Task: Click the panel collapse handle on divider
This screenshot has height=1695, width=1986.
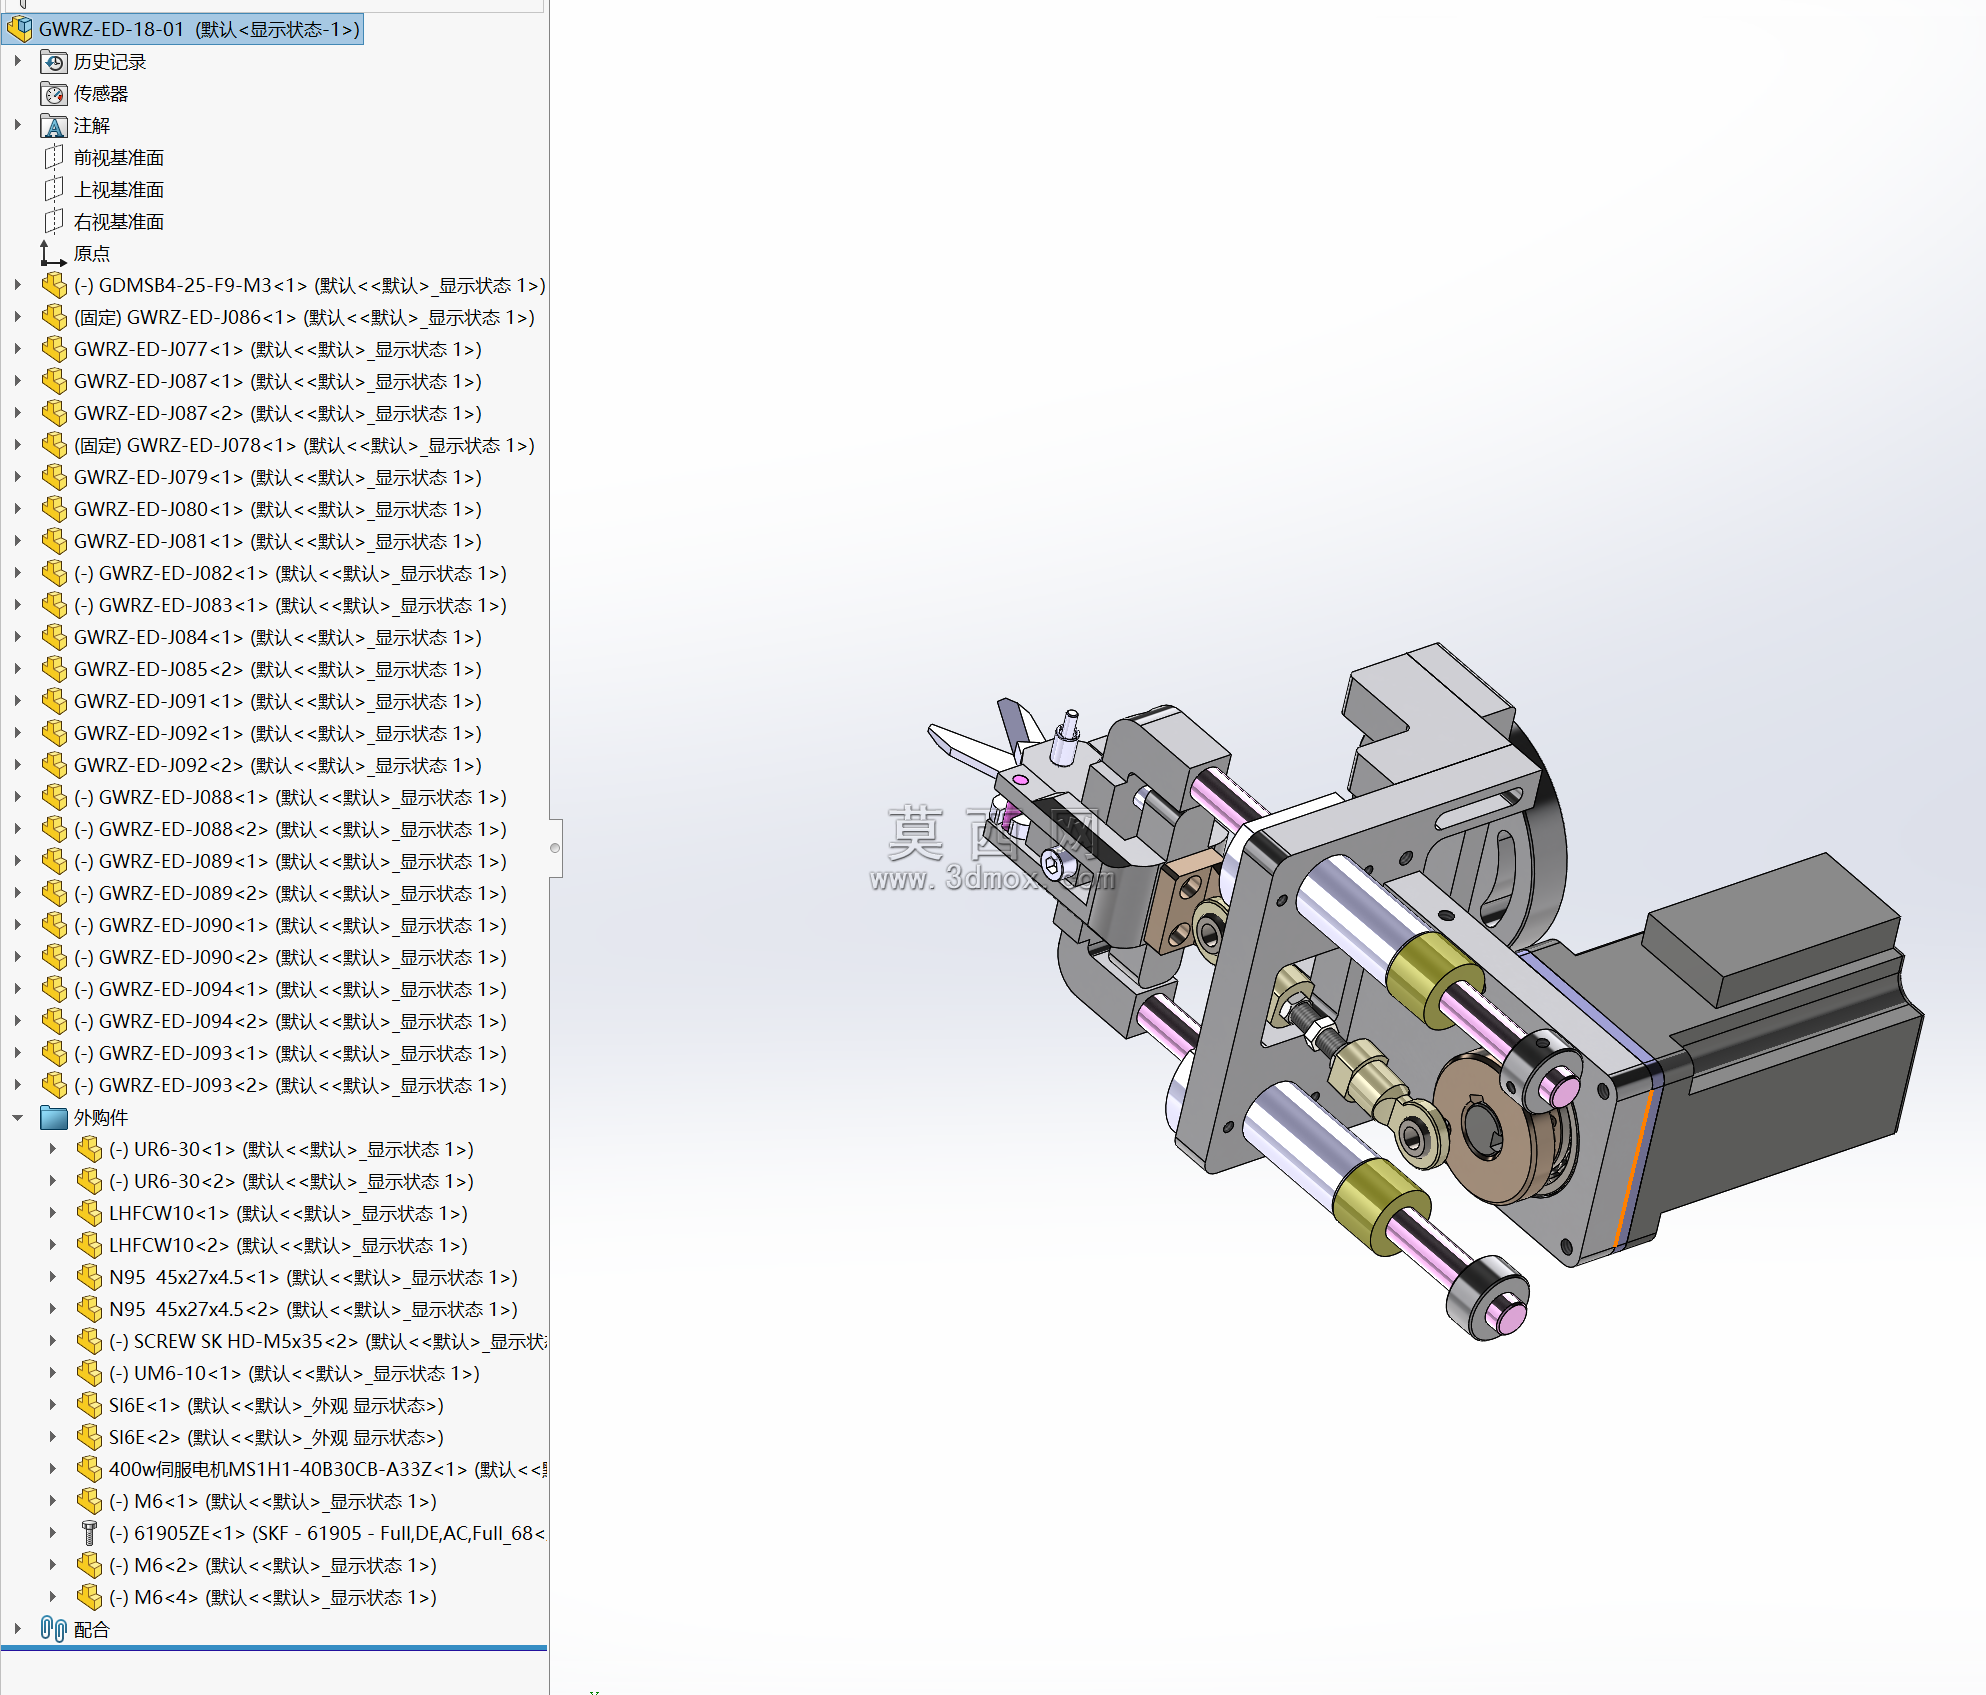Action: click(555, 848)
